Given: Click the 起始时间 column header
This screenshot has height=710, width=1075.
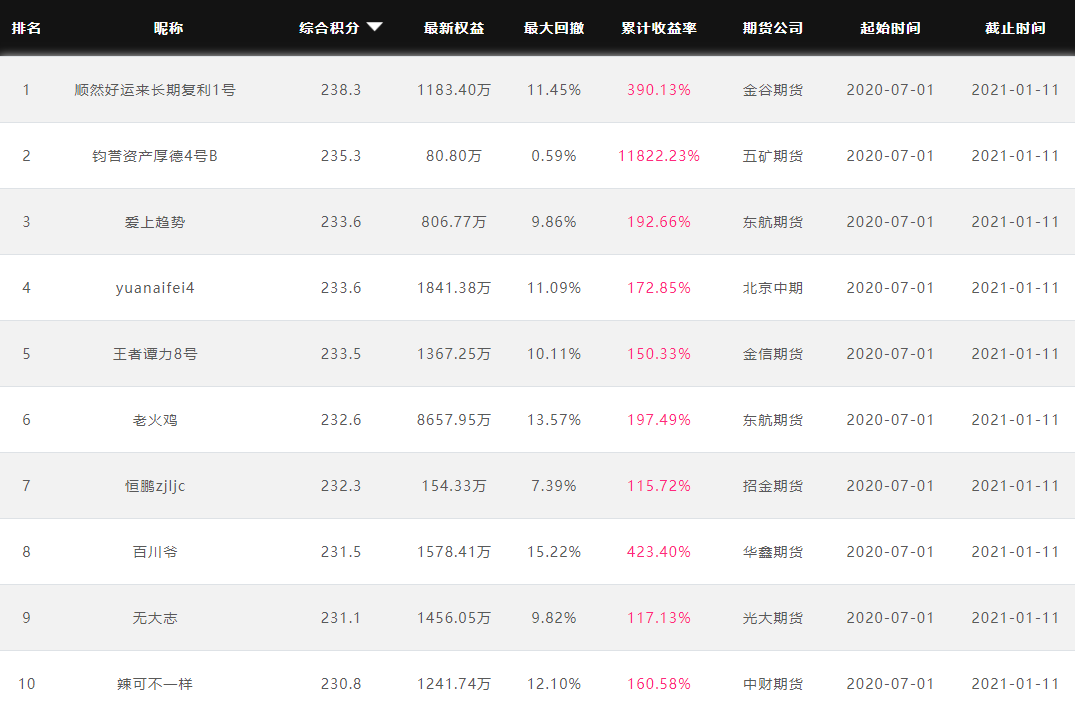Looking at the screenshot, I should tap(891, 28).
